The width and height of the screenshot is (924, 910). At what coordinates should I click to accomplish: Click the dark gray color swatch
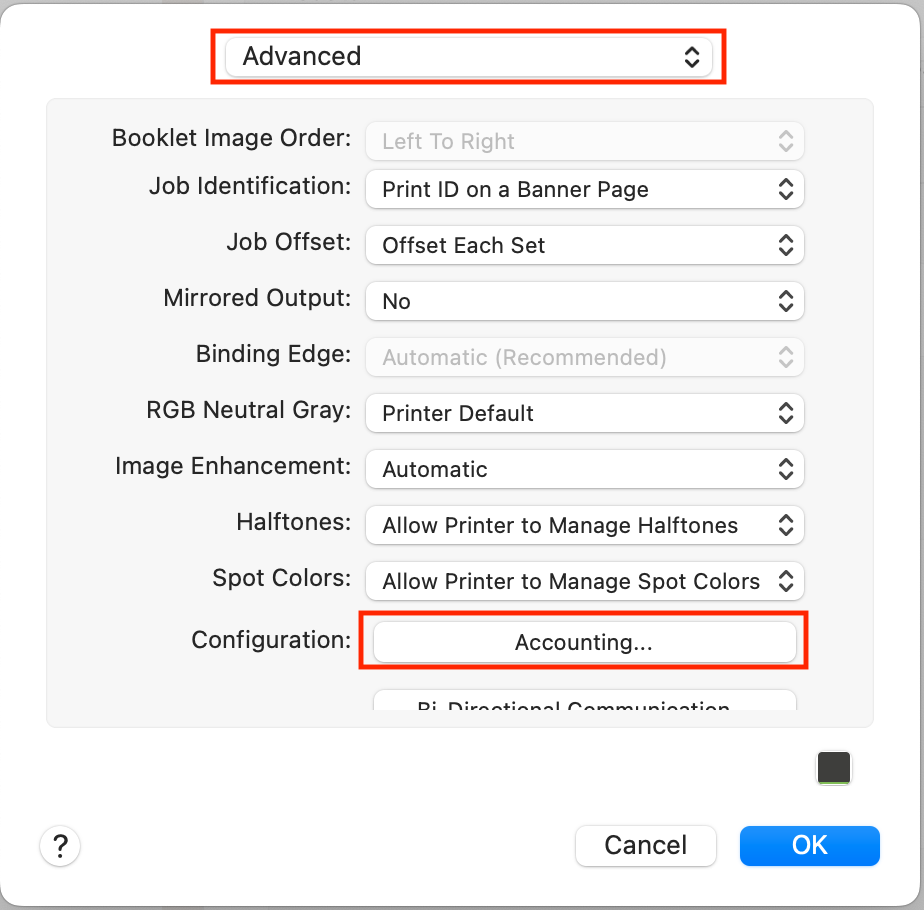pyautogui.click(x=833, y=768)
